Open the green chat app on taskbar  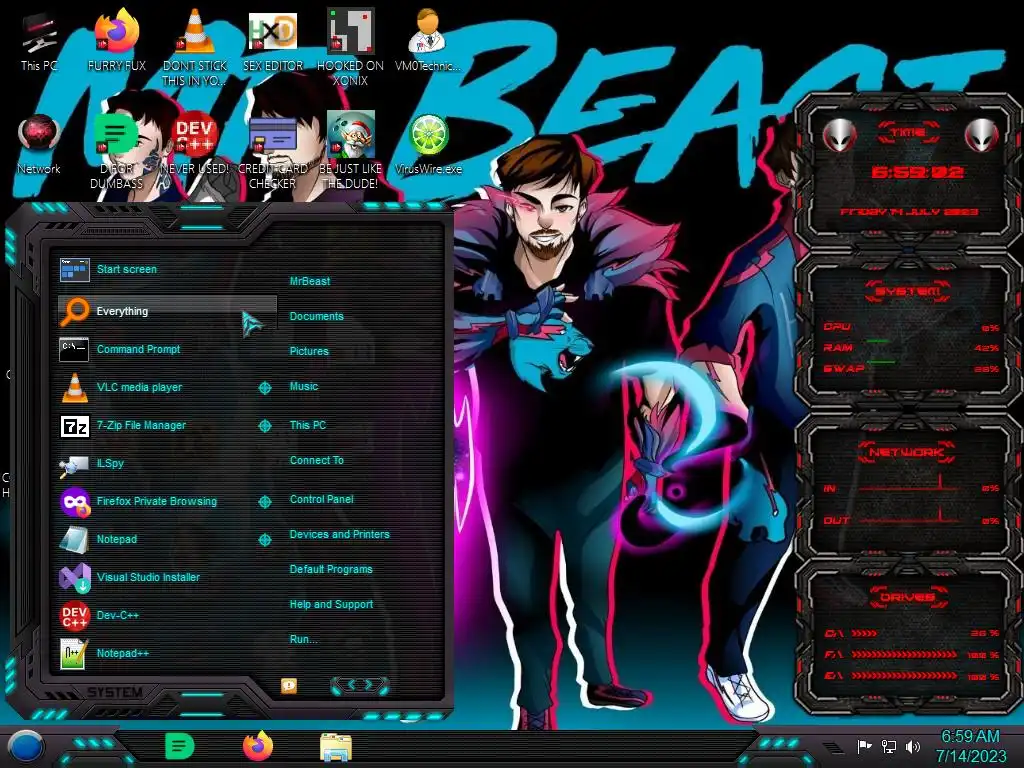tap(179, 746)
